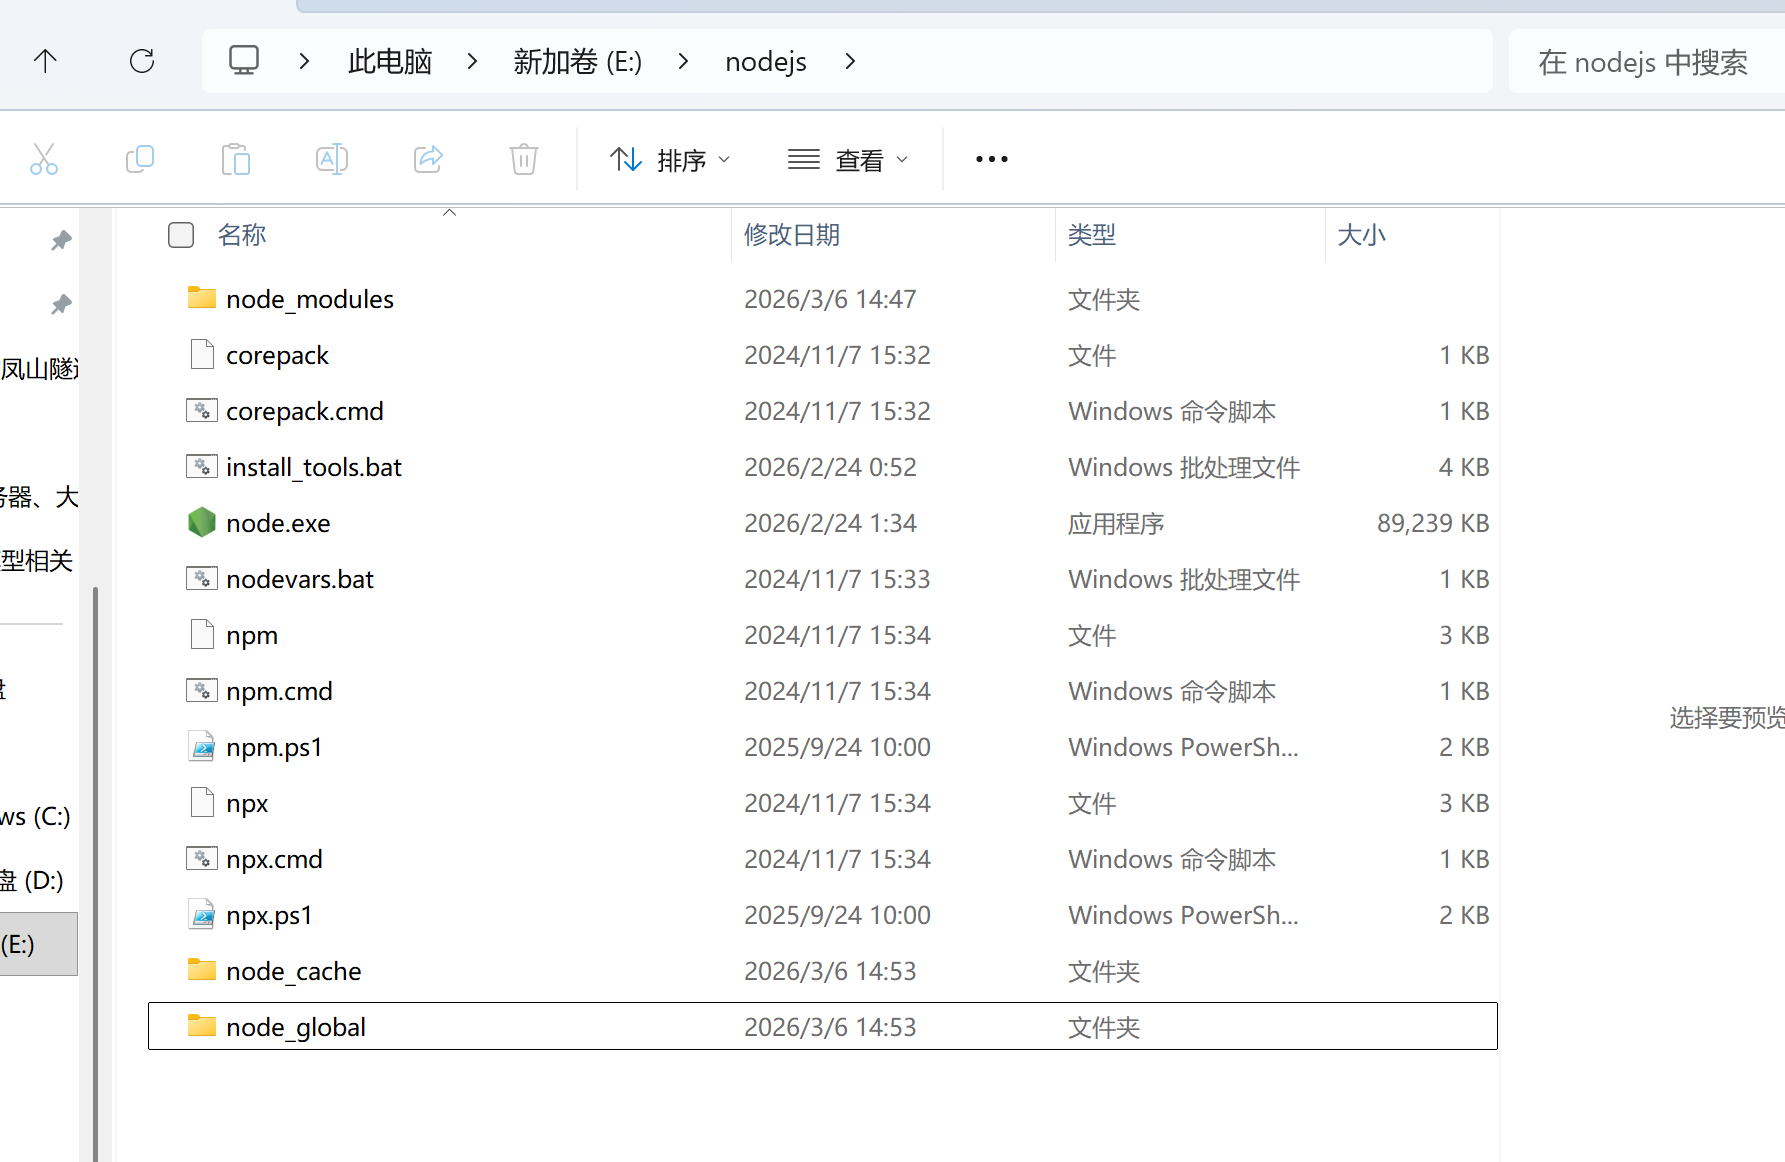This screenshot has height=1162, width=1785.
Task: Select the npx blank file icon
Action: (202, 802)
